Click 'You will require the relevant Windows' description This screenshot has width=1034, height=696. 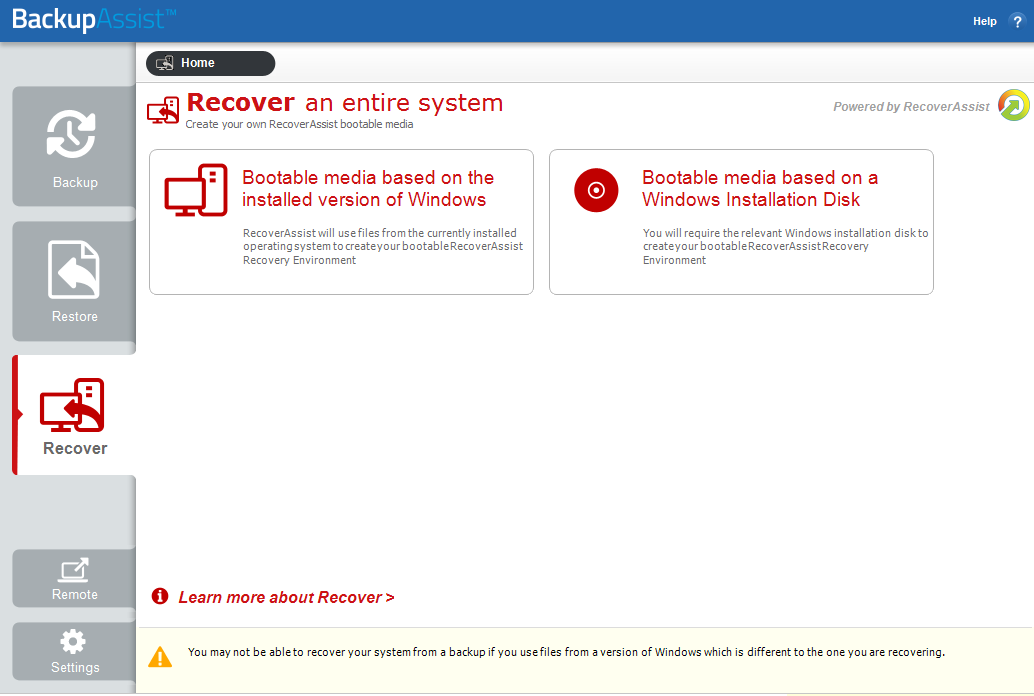785,247
